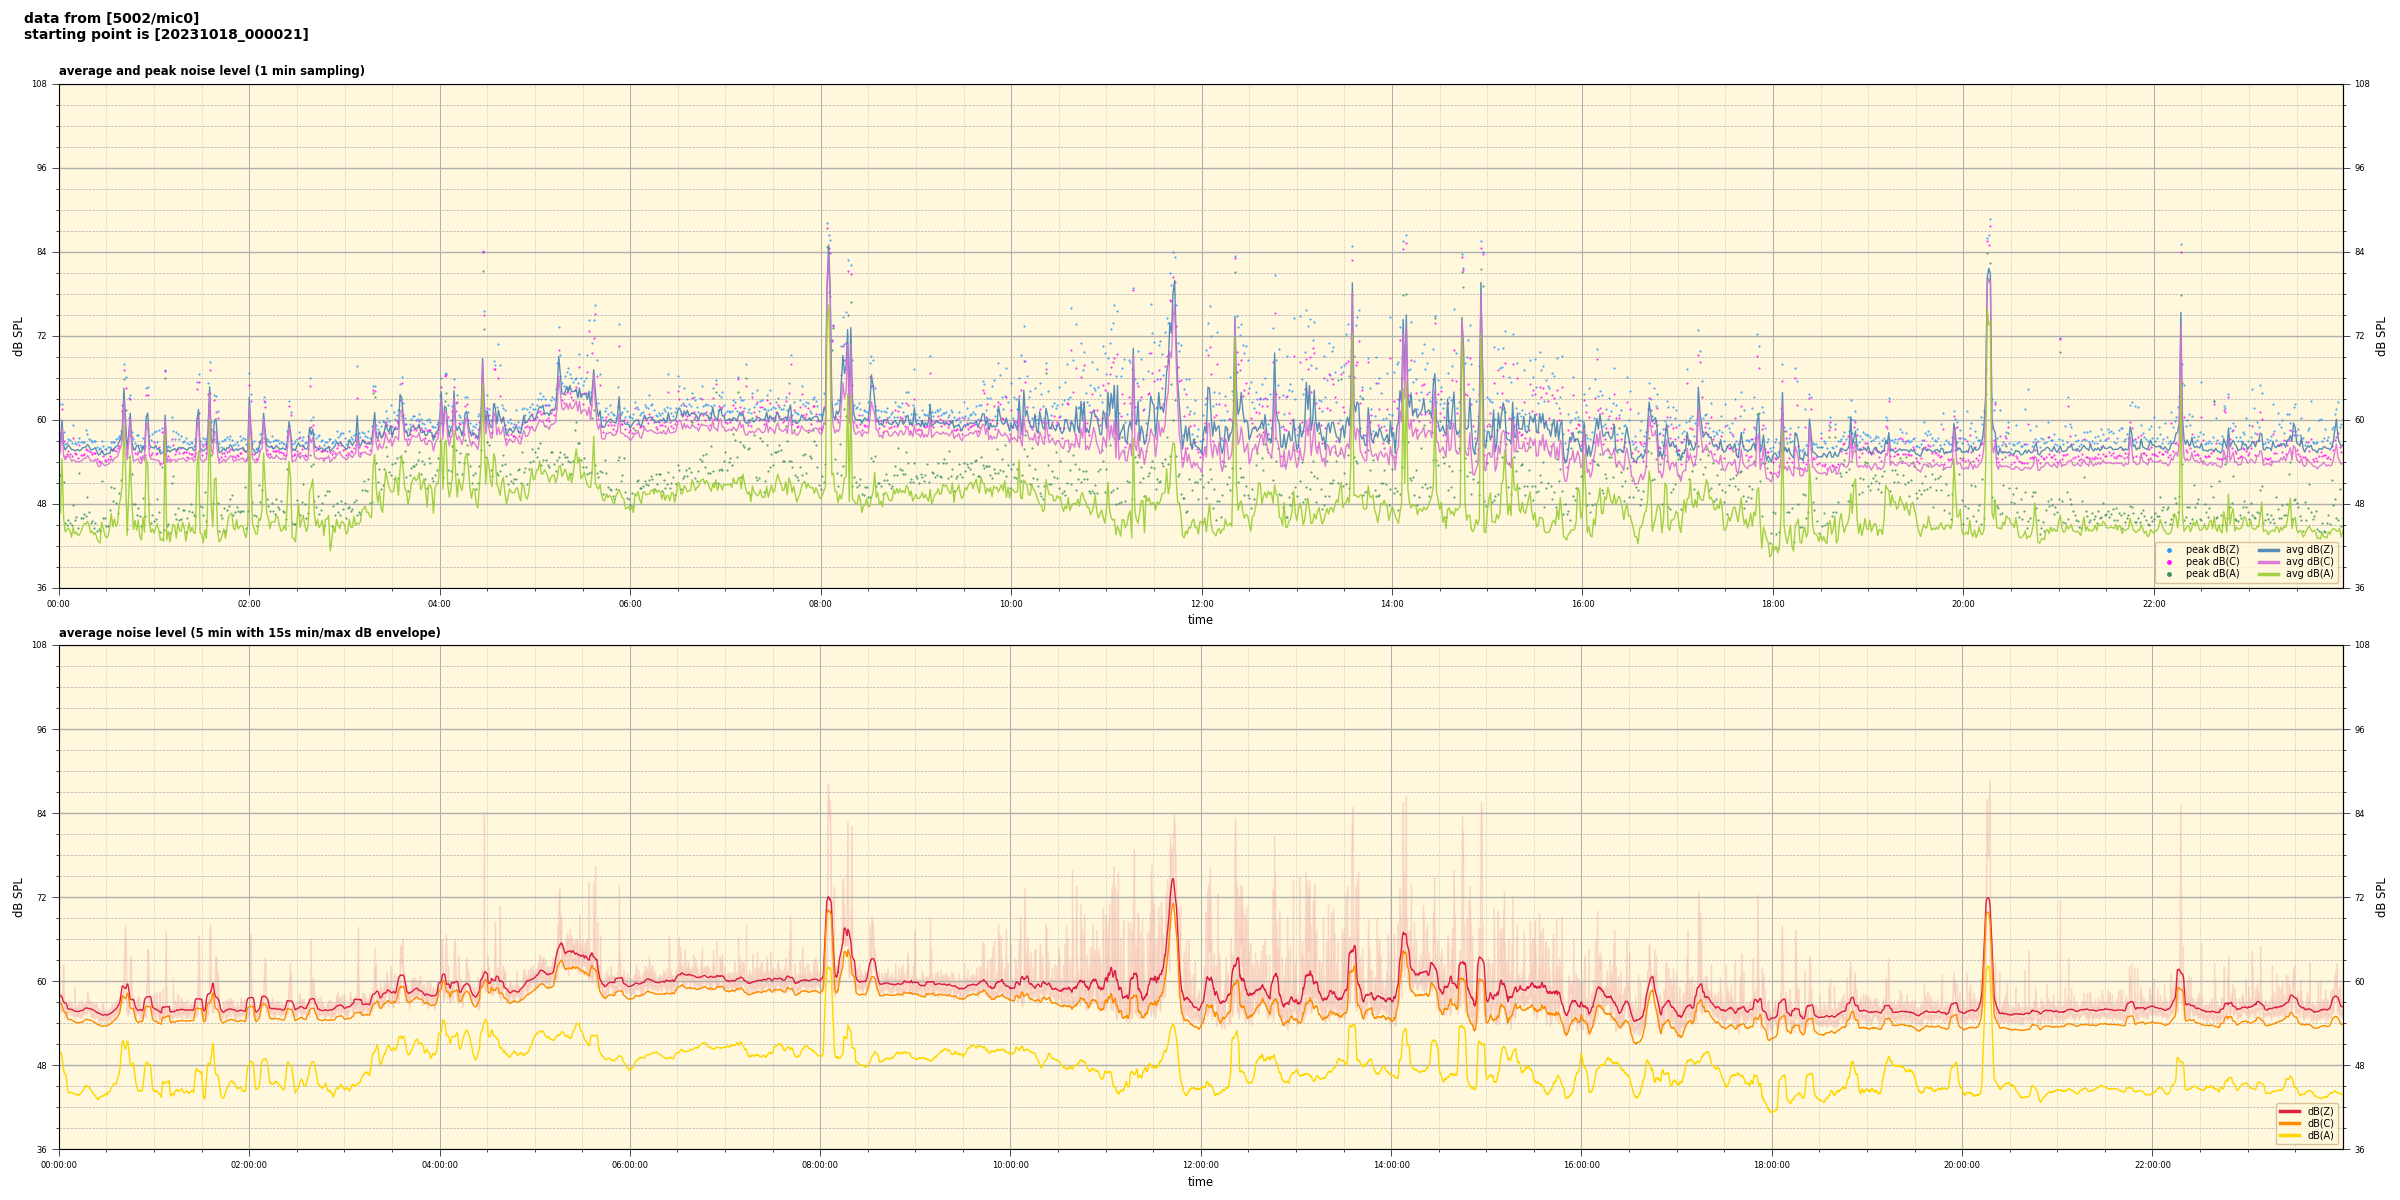The image size is (2400, 1200).
Task: Click the 'time' axis label under top chart
Action: 1200,620
